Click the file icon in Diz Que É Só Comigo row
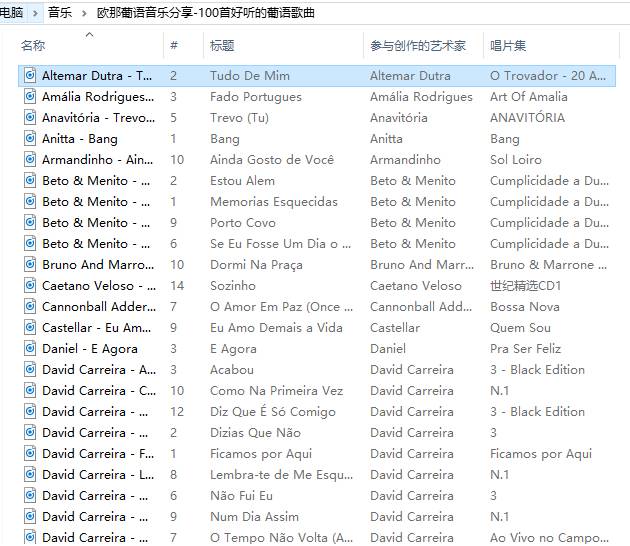This screenshot has height=546, width=630. point(30,411)
